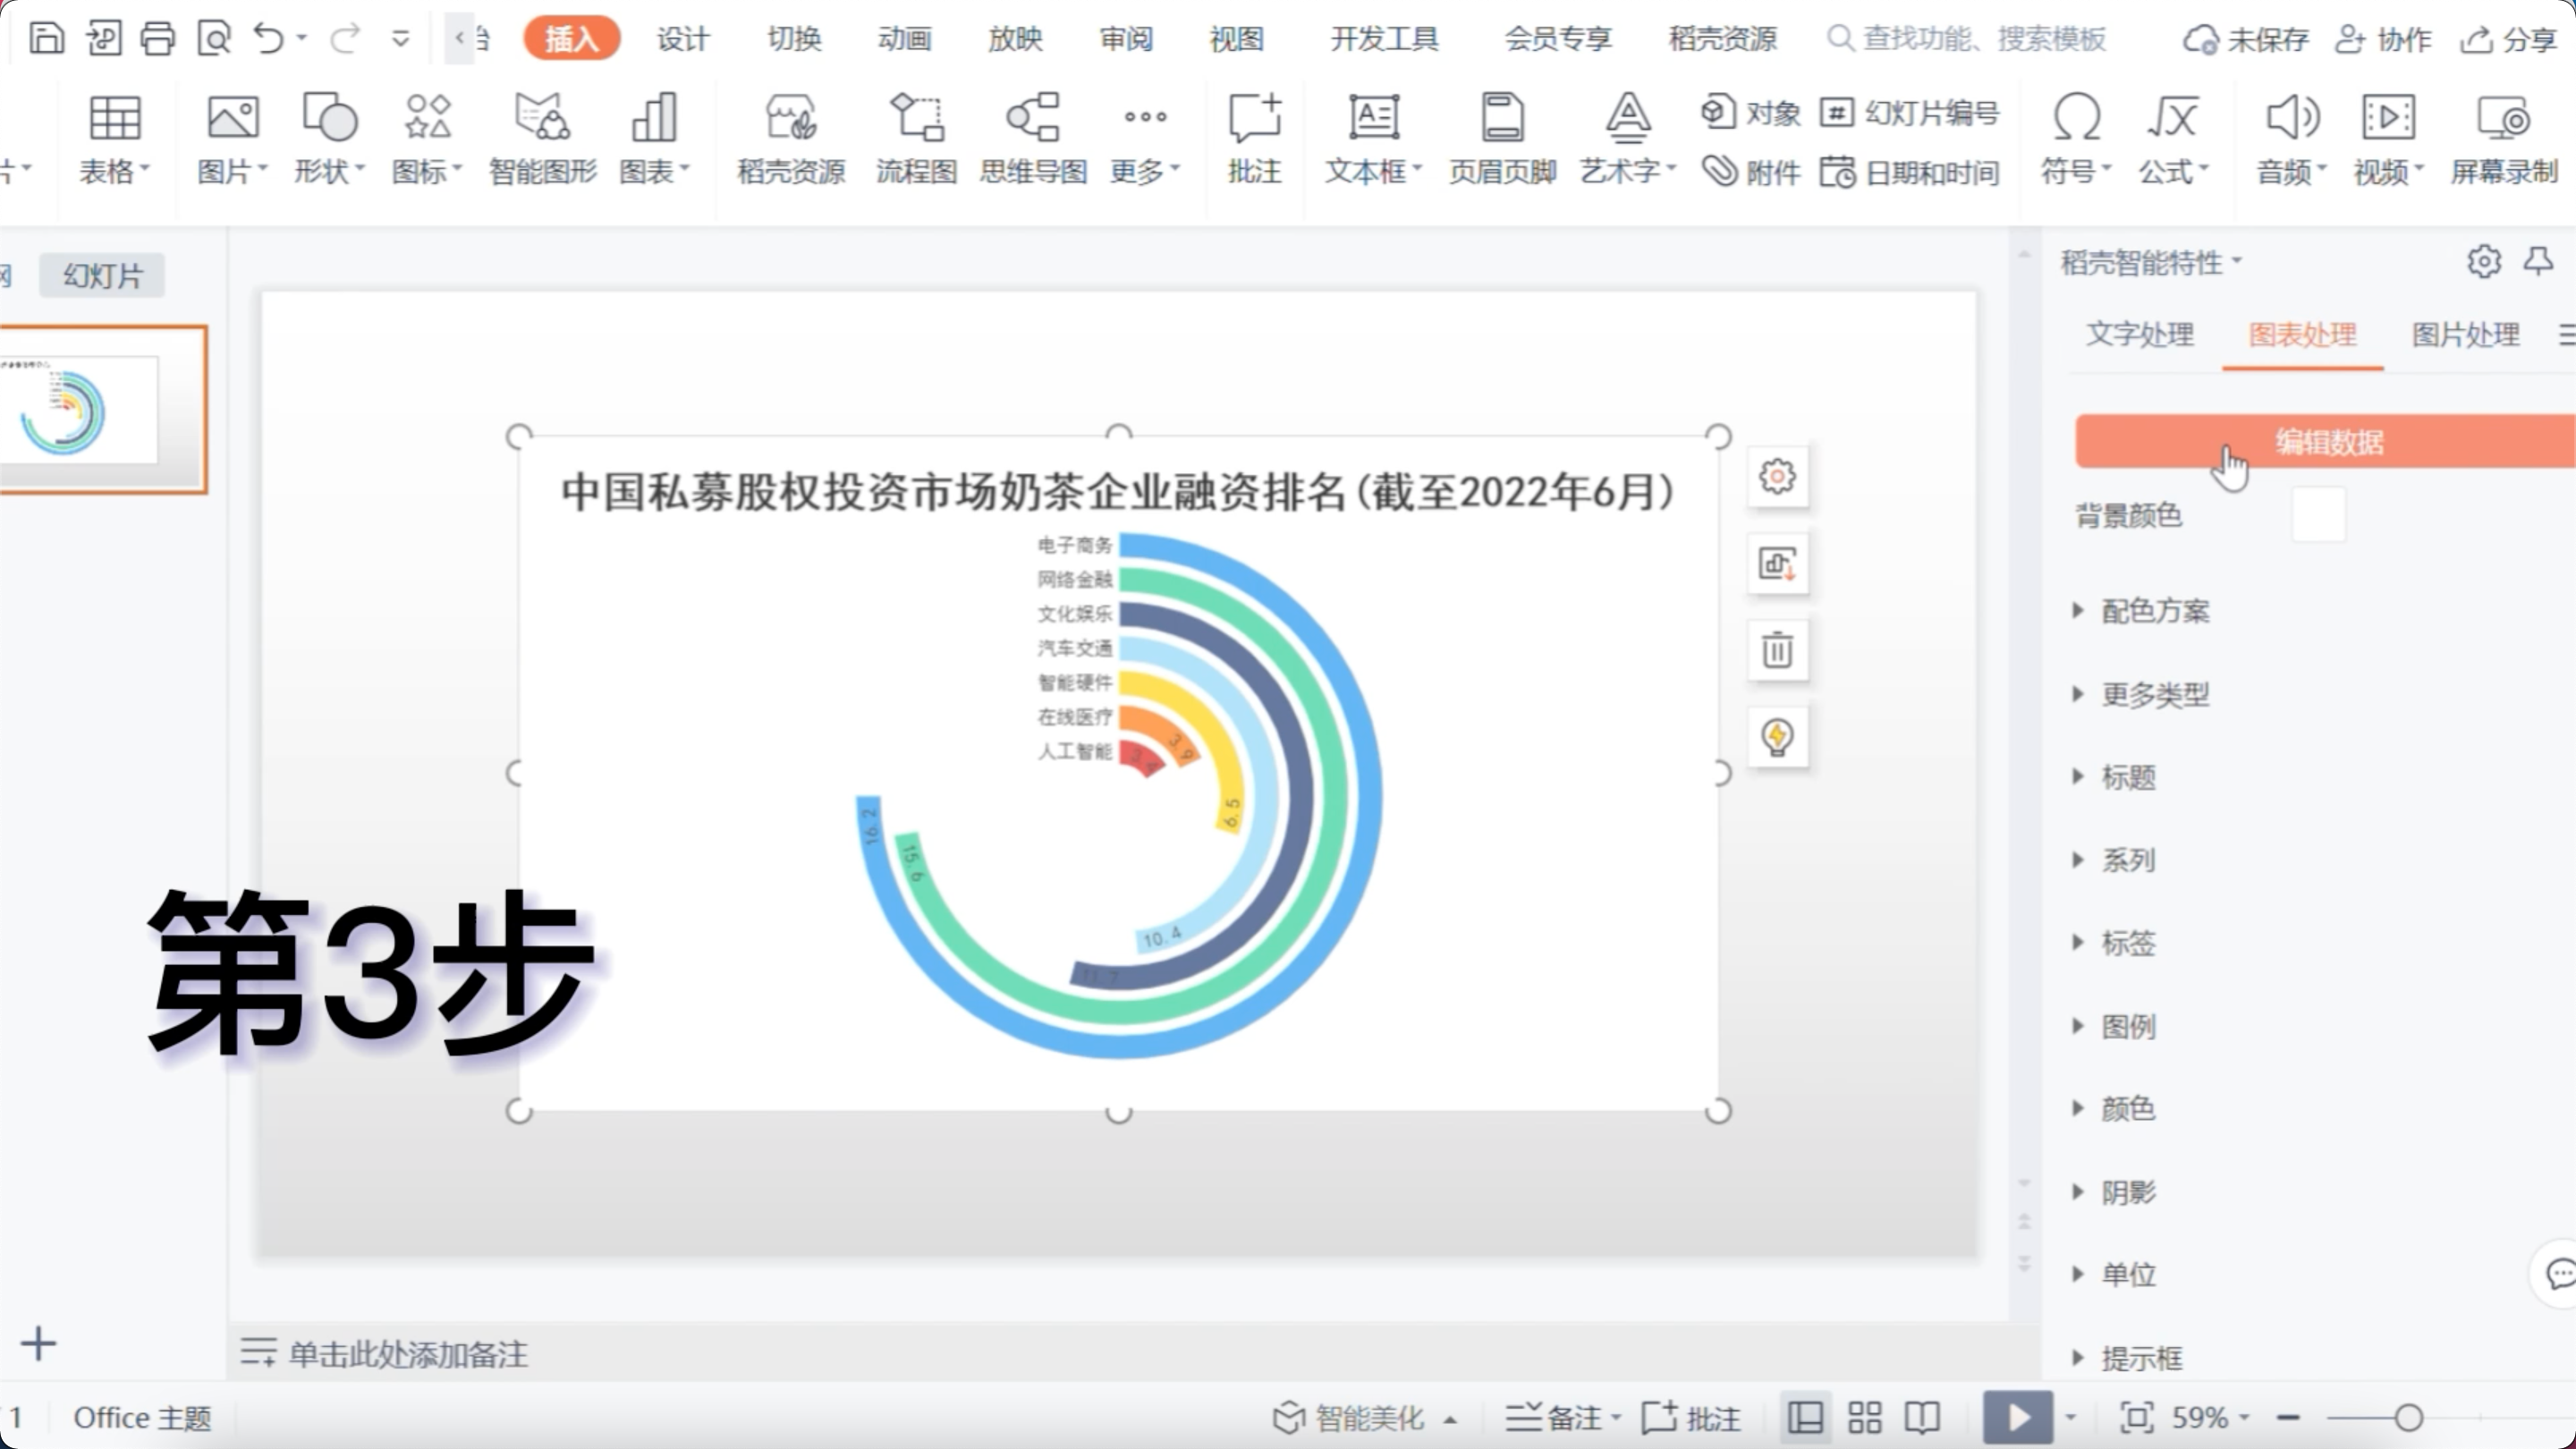Image resolution: width=2576 pixels, height=1449 pixels.
Task: Insert 视频 video
Action: [x=2388, y=140]
